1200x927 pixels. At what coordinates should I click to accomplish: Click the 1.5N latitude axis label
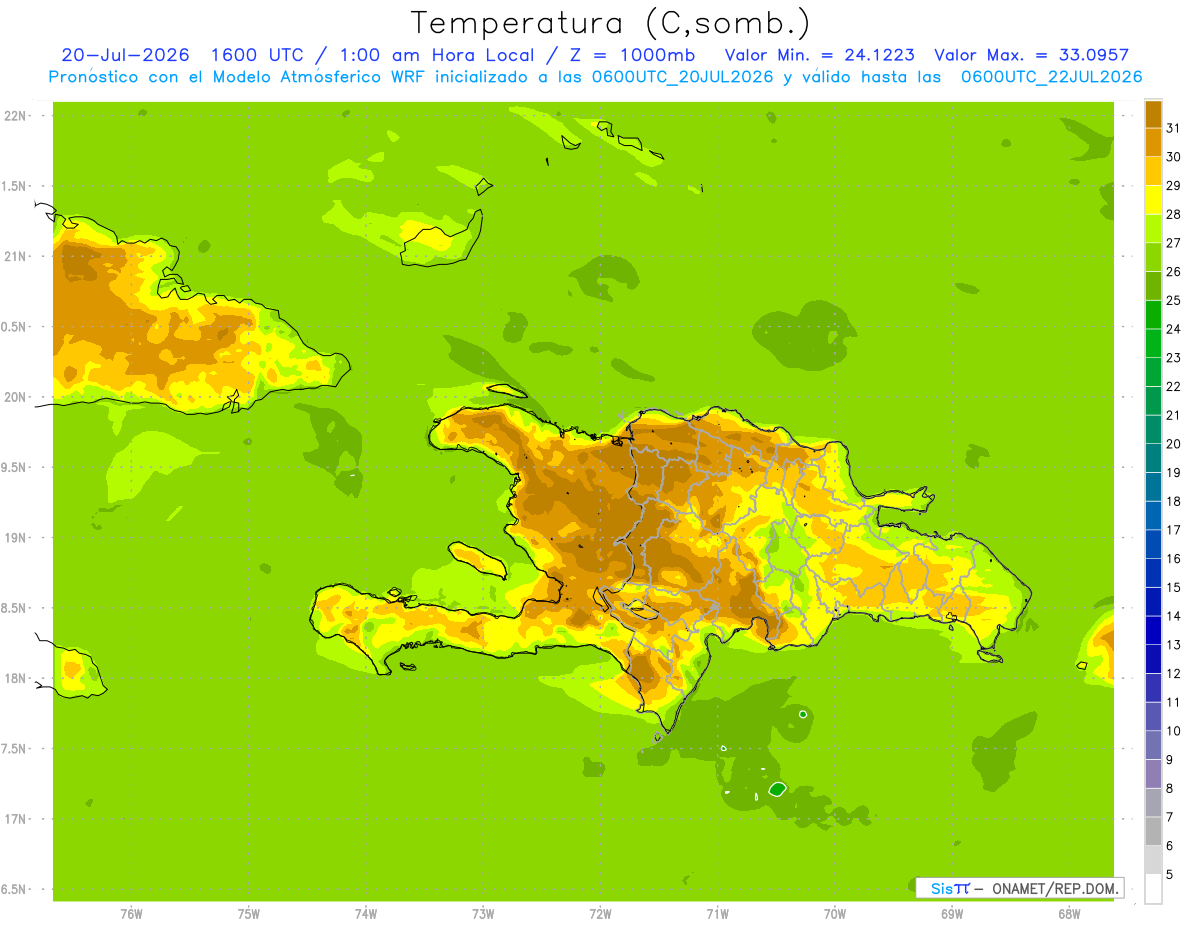15,186
